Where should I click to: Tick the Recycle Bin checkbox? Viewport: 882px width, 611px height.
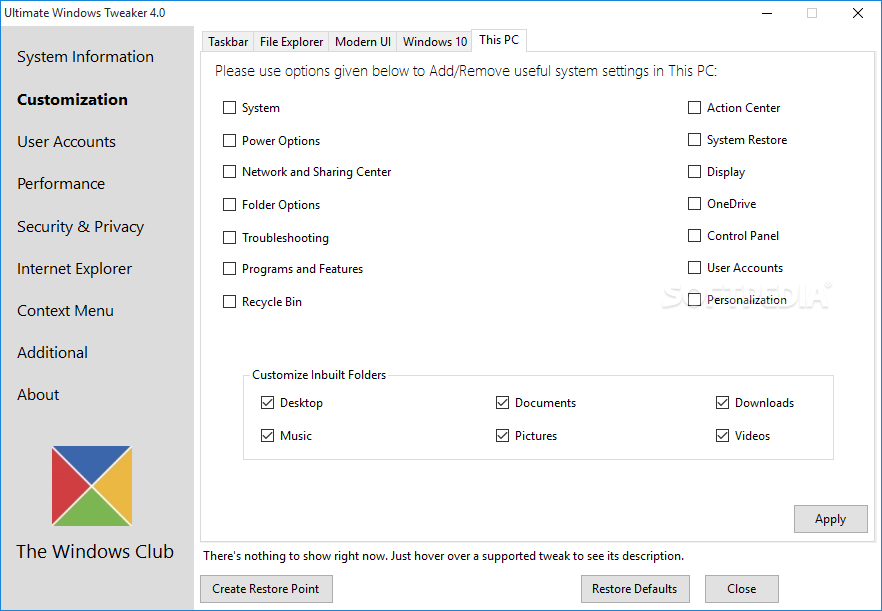click(230, 302)
